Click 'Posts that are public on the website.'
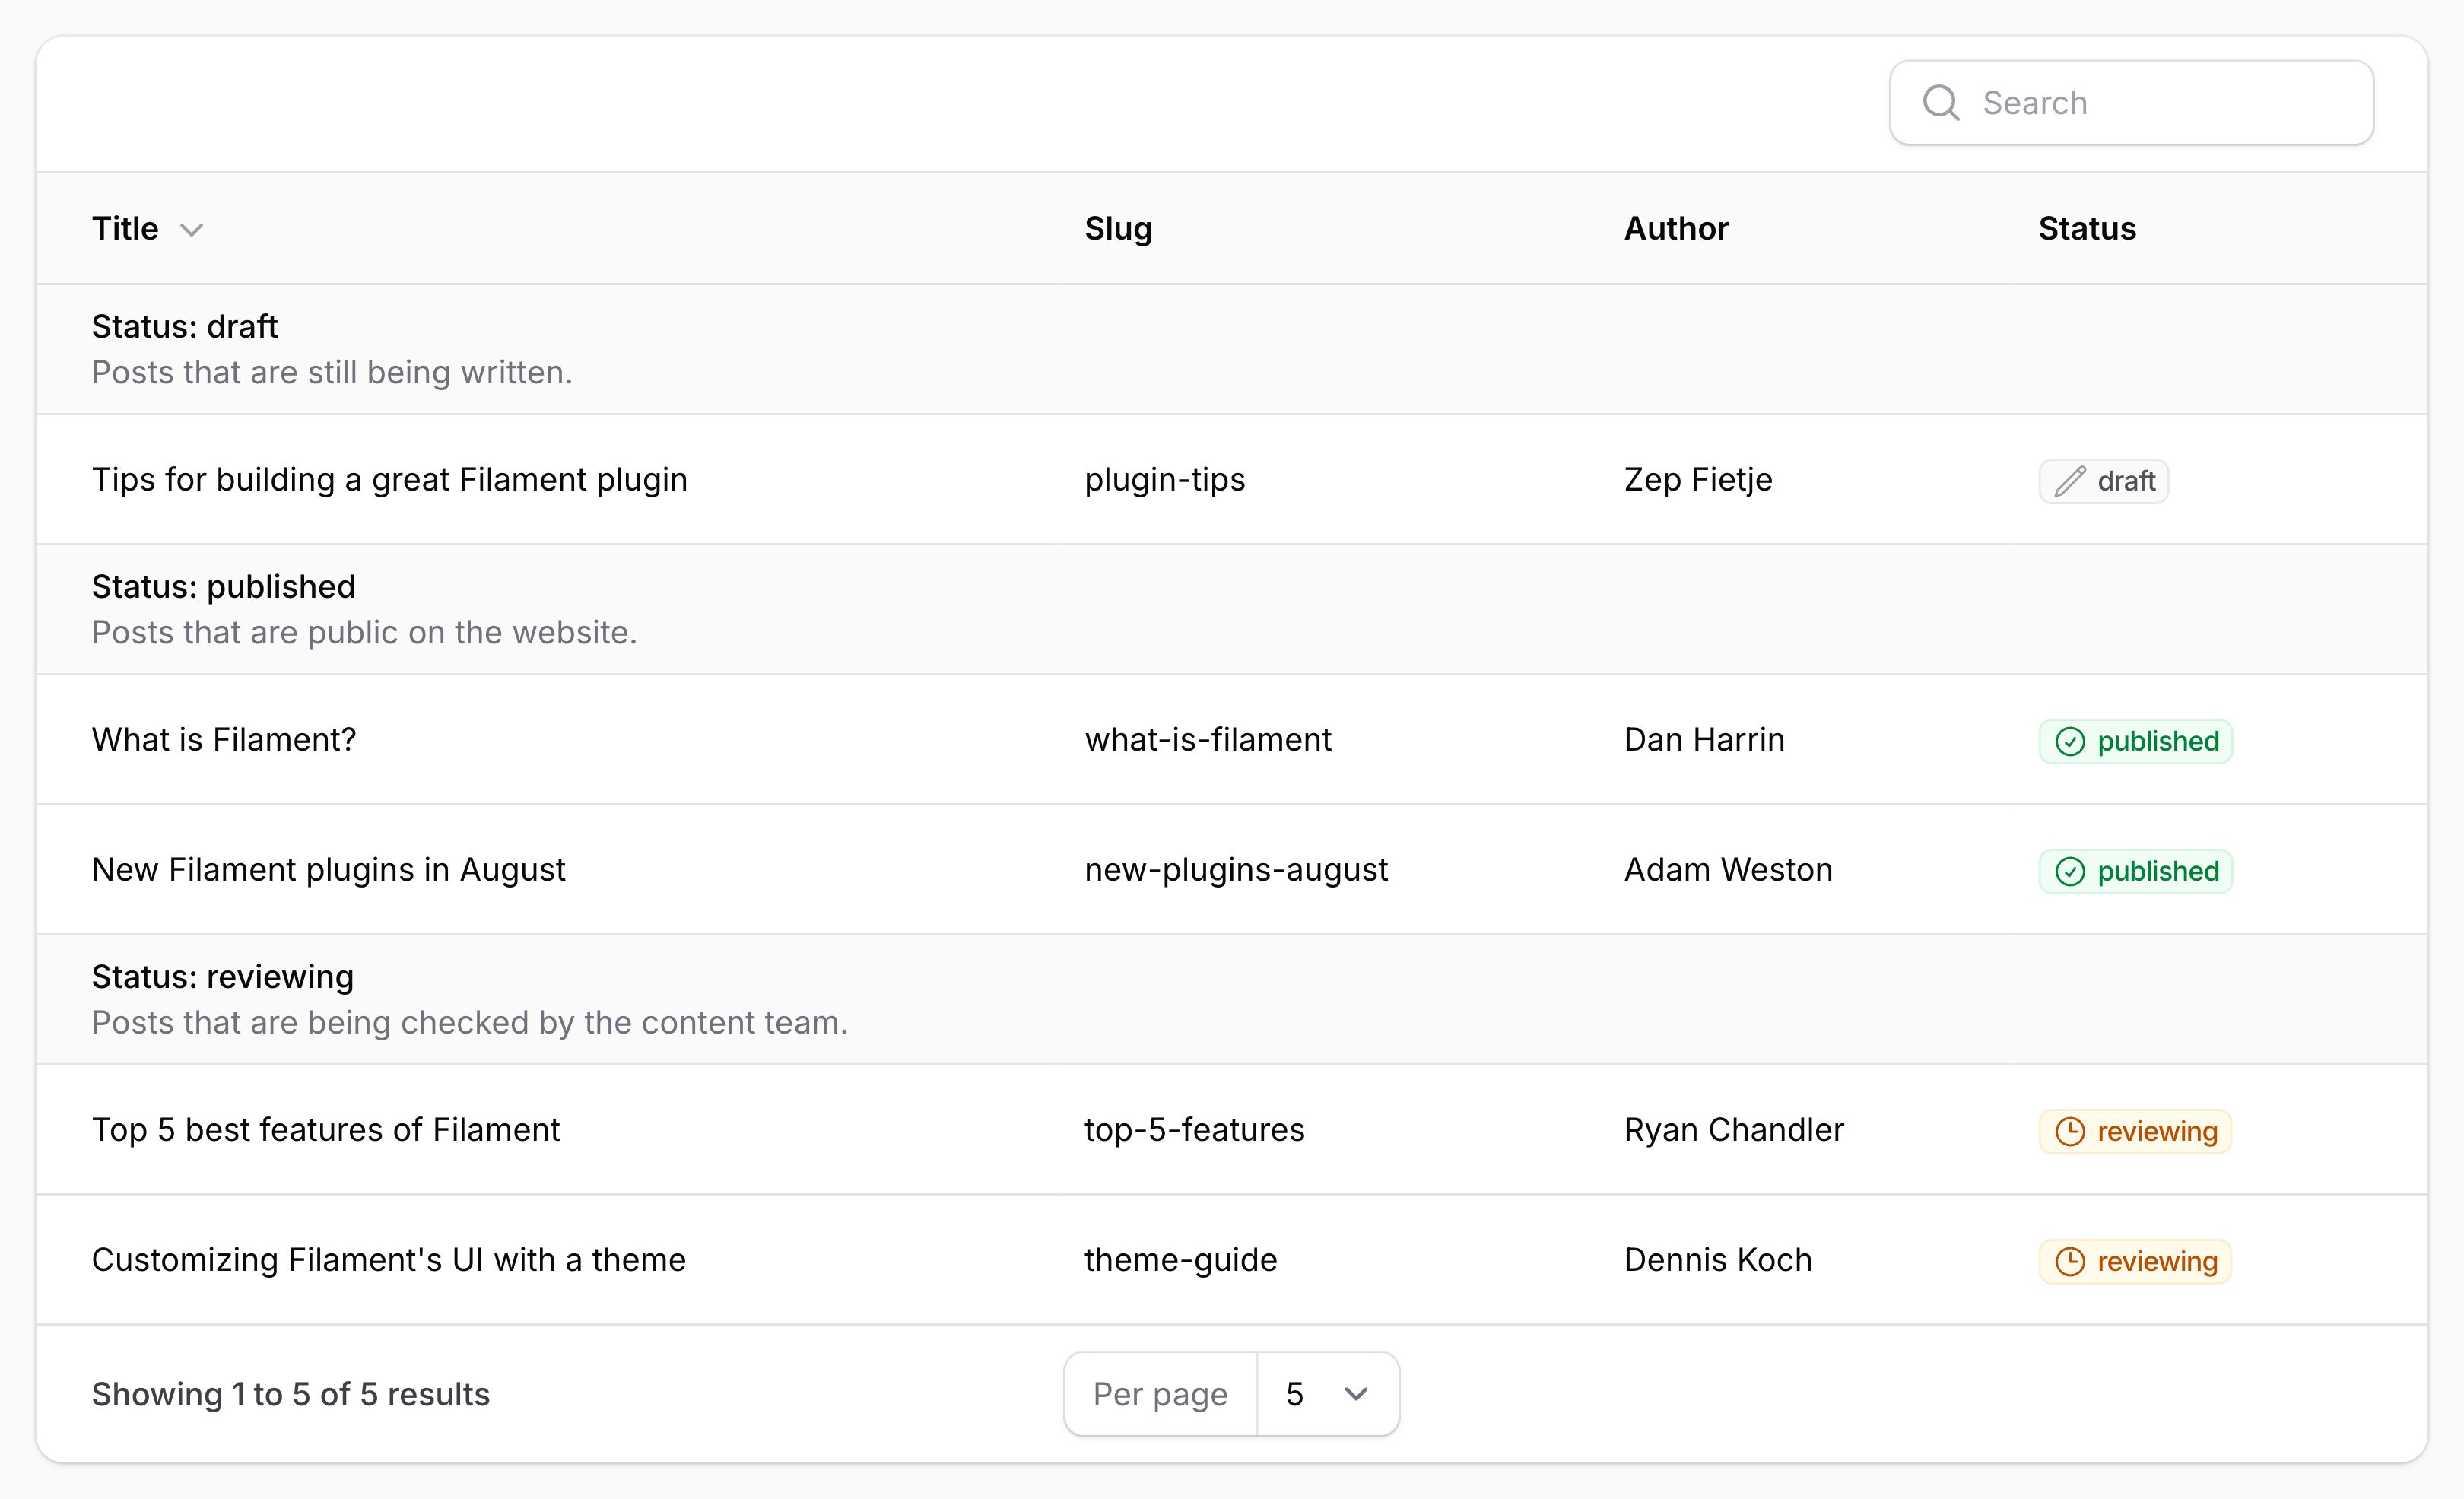 [365, 633]
